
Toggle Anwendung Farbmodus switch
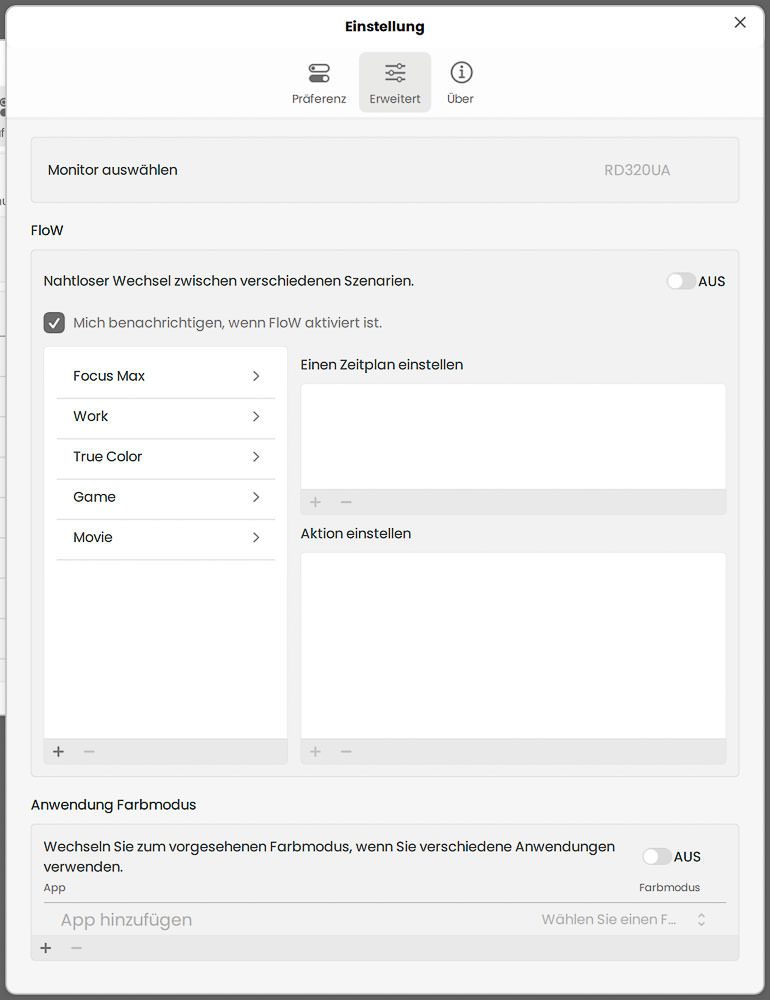(656, 857)
